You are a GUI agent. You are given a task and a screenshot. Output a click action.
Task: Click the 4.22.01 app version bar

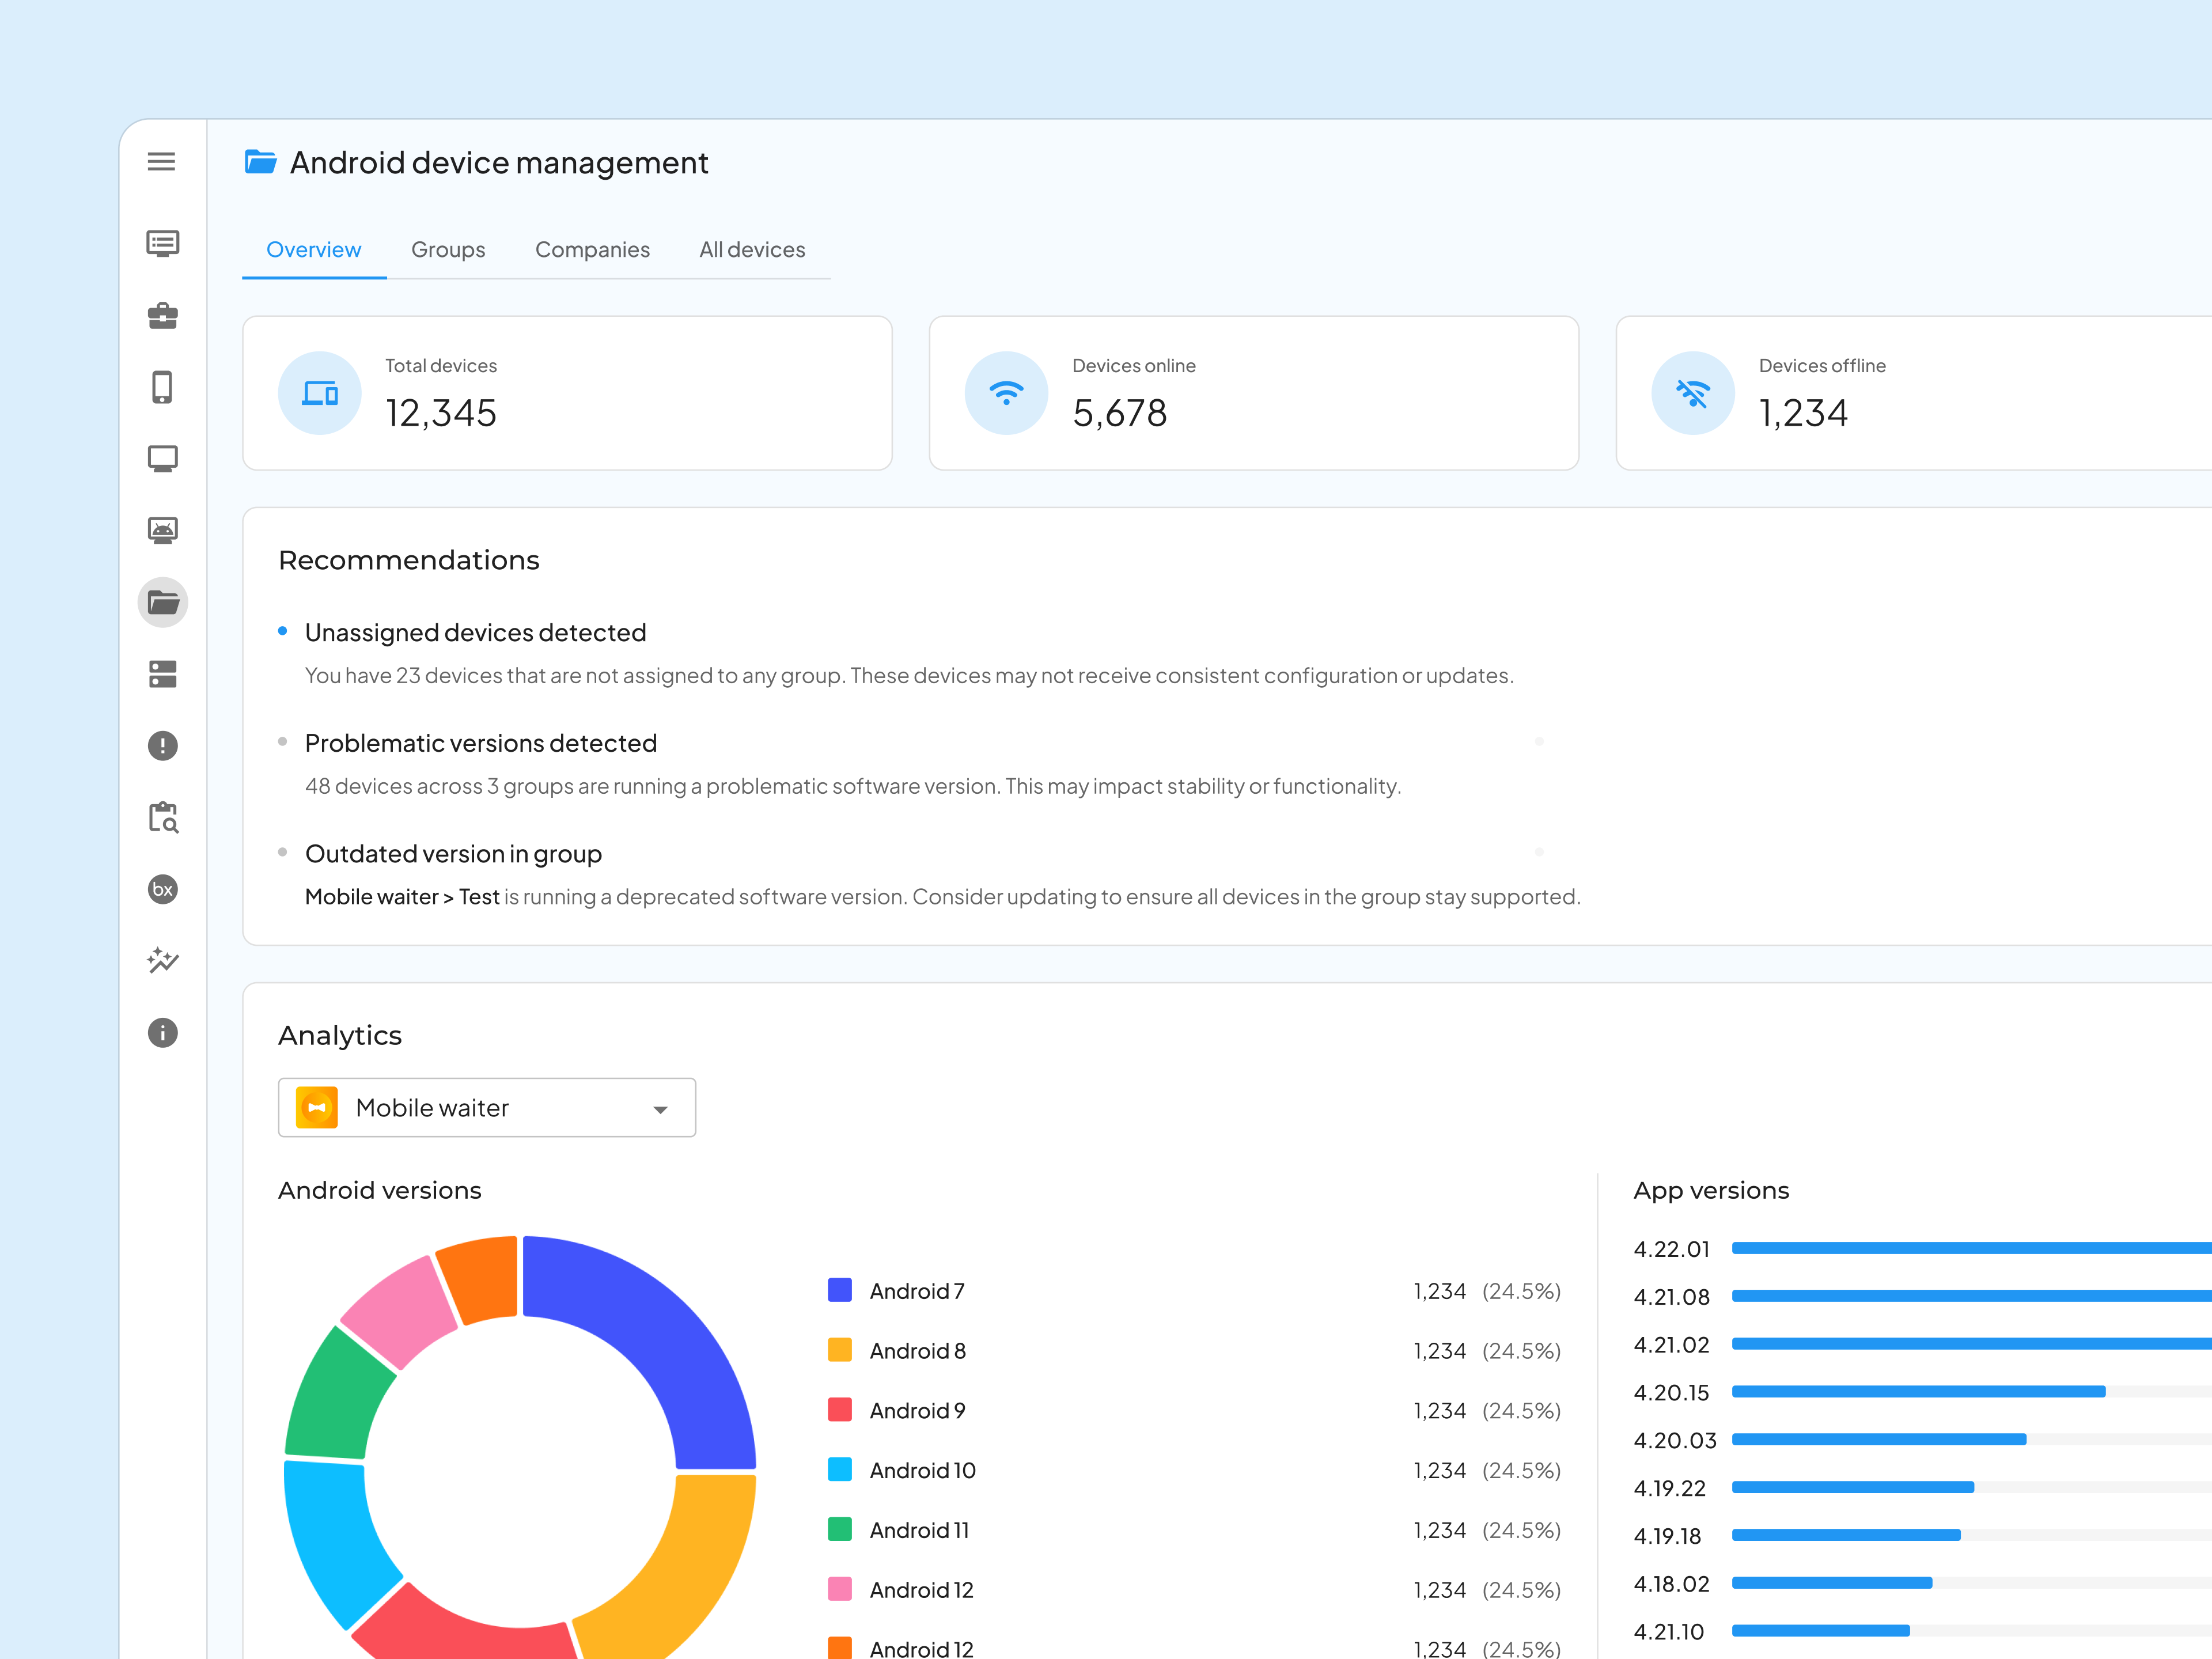pyautogui.click(x=1972, y=1248)
